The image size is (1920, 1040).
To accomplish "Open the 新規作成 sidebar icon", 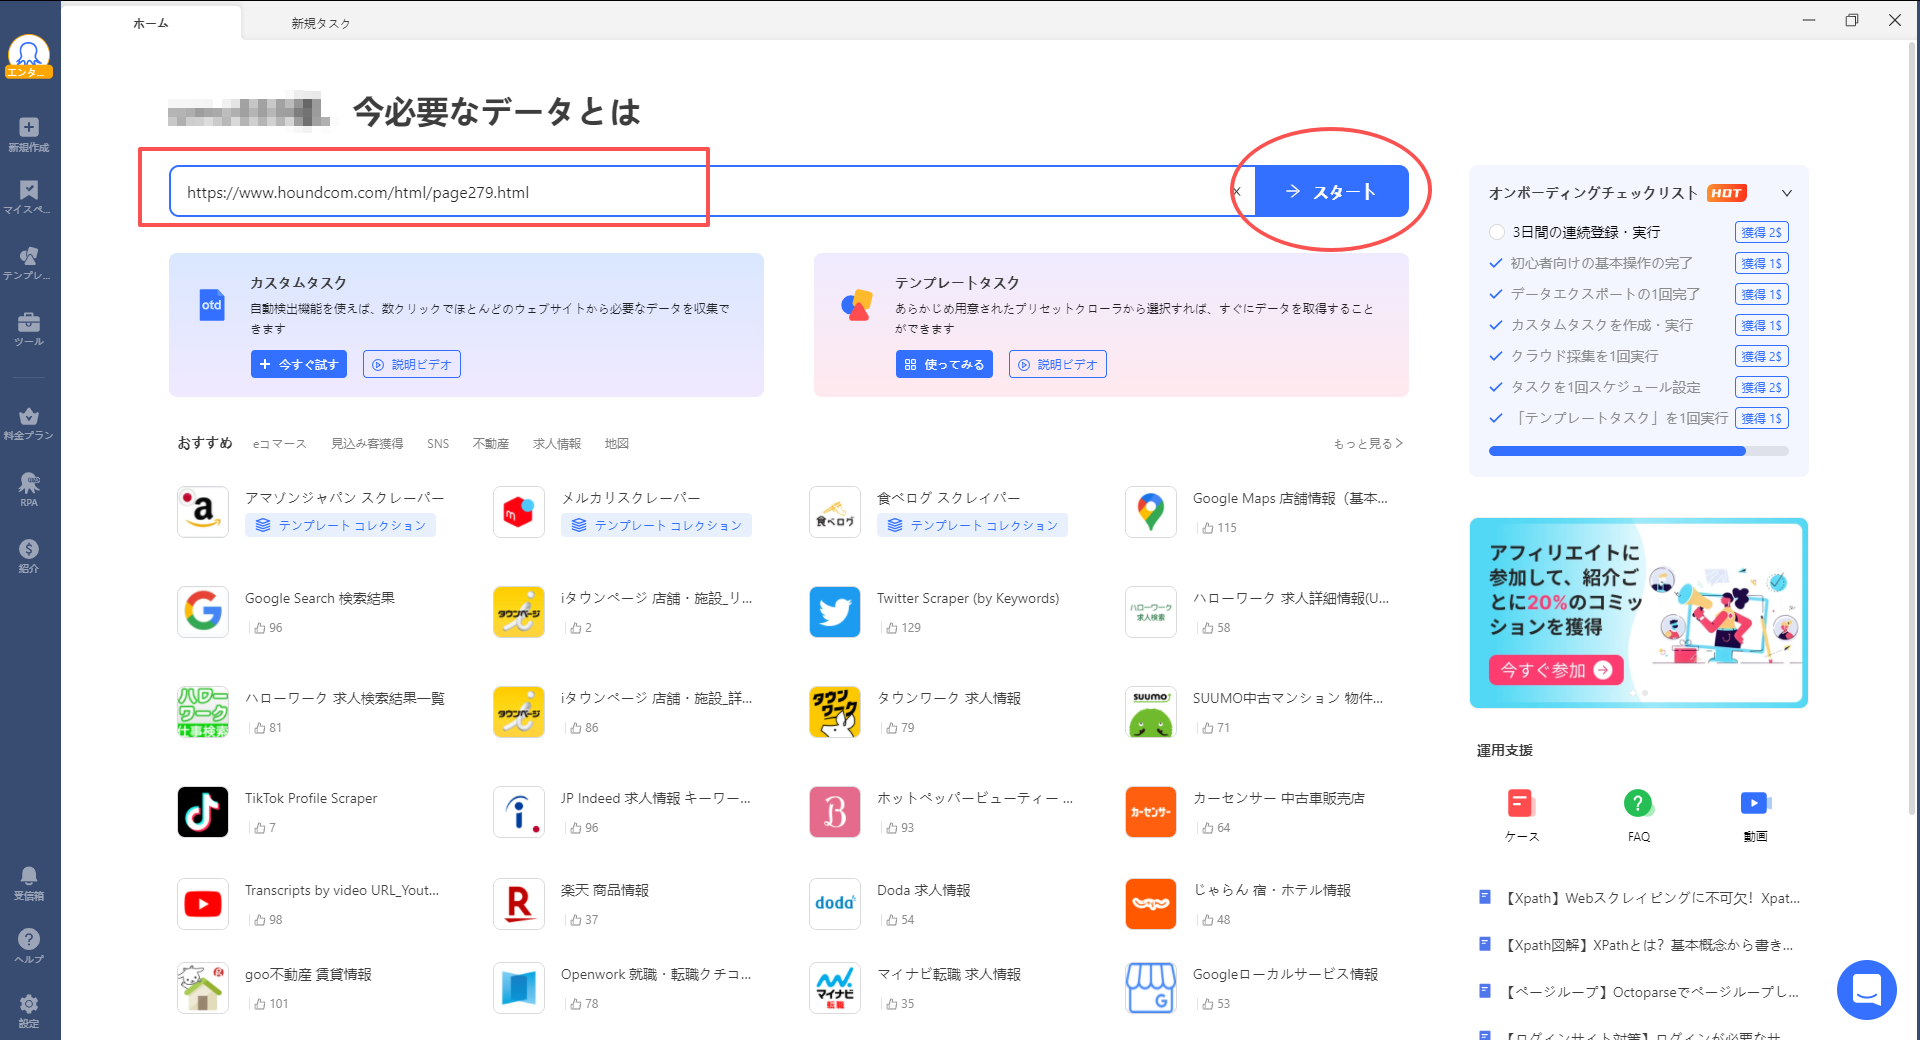I will pyautogui.click(x=29, y=133).
